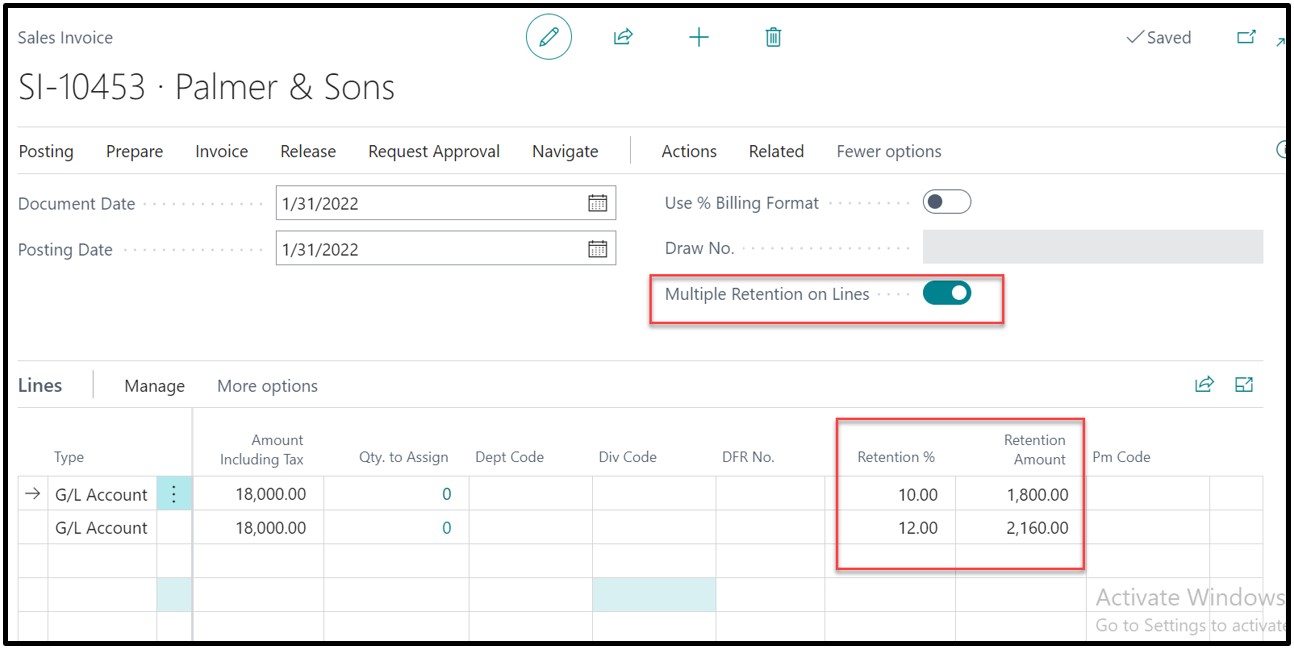This screenshot has height=648, width=1294.
Task: Click the share icon in header
Action: 623,38
